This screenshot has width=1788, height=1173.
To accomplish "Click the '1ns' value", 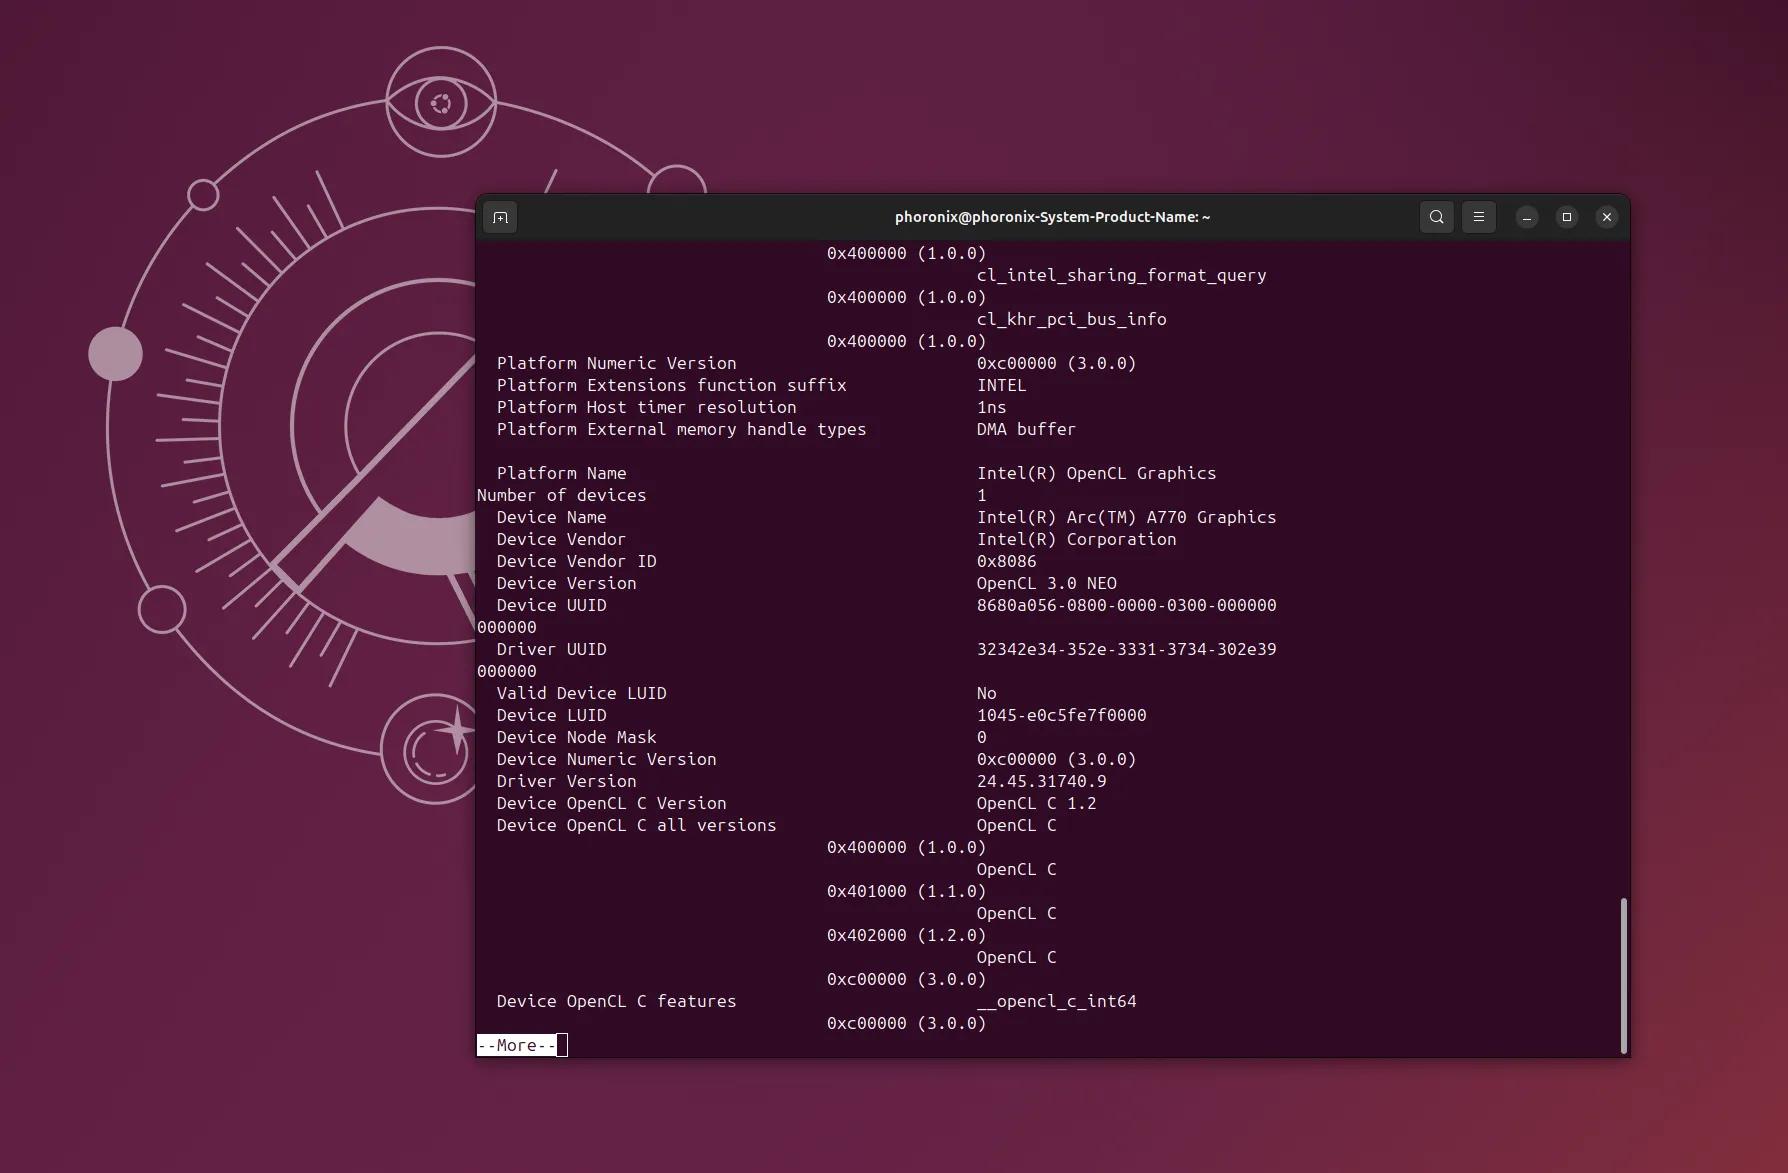I will click(991, 407).
